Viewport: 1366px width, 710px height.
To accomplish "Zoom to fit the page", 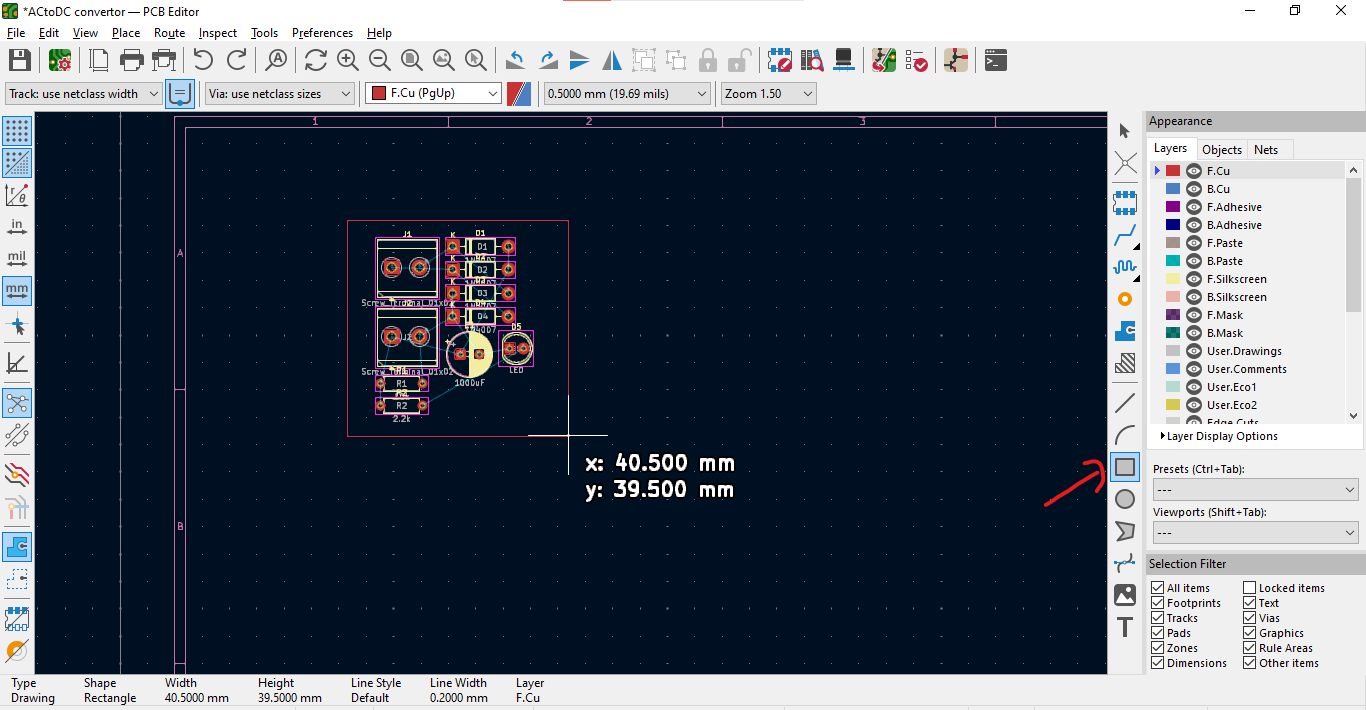I will click(412, 60).
